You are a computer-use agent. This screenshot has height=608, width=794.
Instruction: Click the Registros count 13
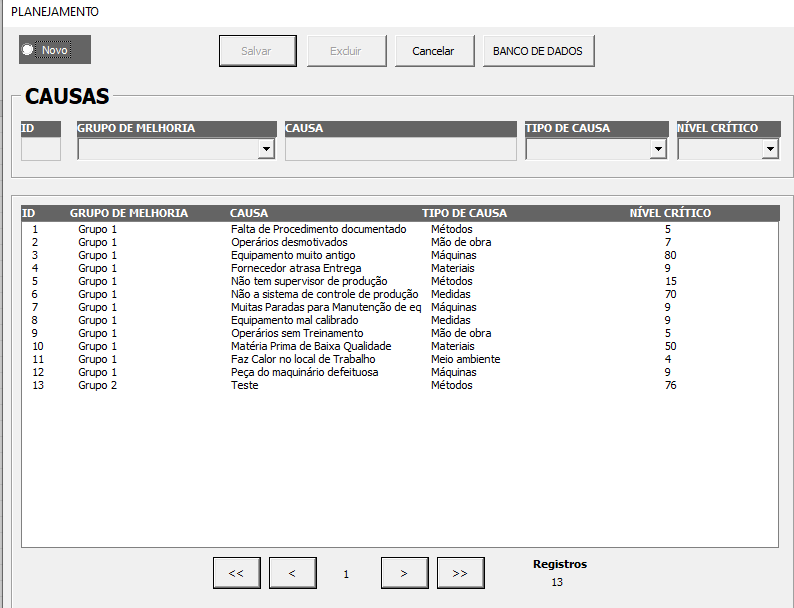(557, 582)
